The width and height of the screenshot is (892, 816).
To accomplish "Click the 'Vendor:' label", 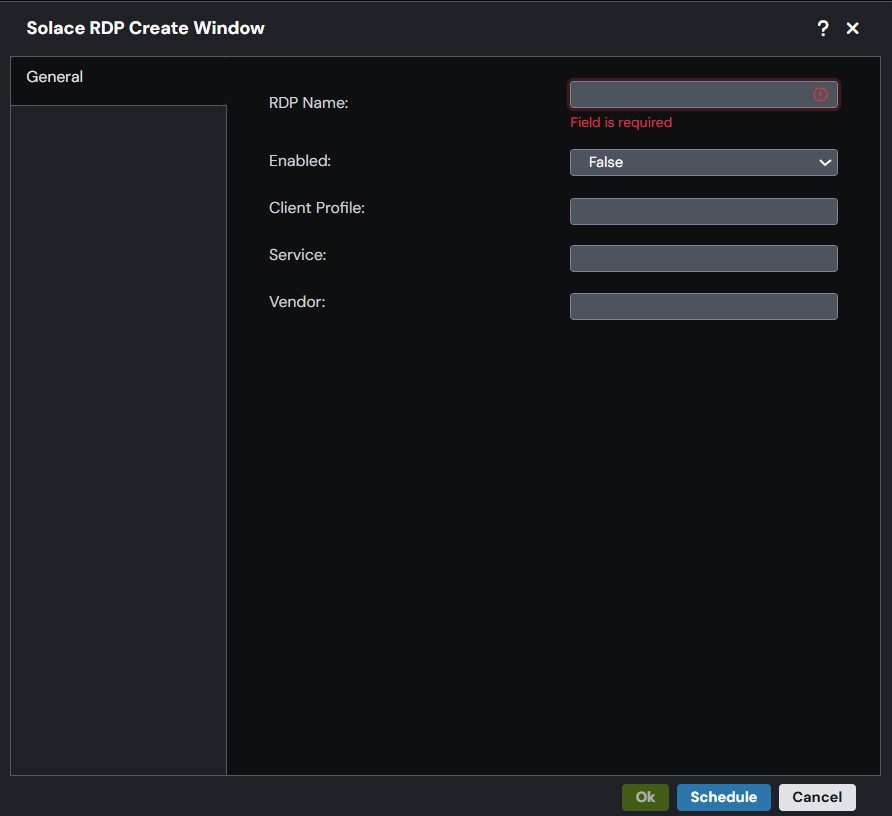I will [297, 302].
